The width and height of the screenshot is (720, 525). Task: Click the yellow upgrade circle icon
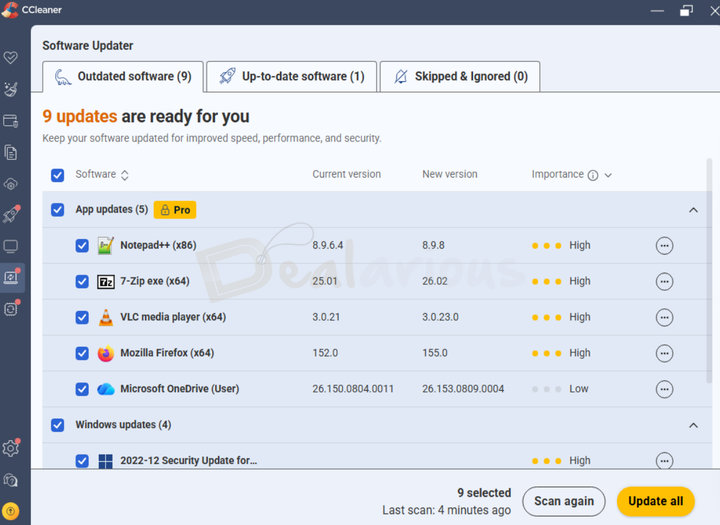coord(11,511)
